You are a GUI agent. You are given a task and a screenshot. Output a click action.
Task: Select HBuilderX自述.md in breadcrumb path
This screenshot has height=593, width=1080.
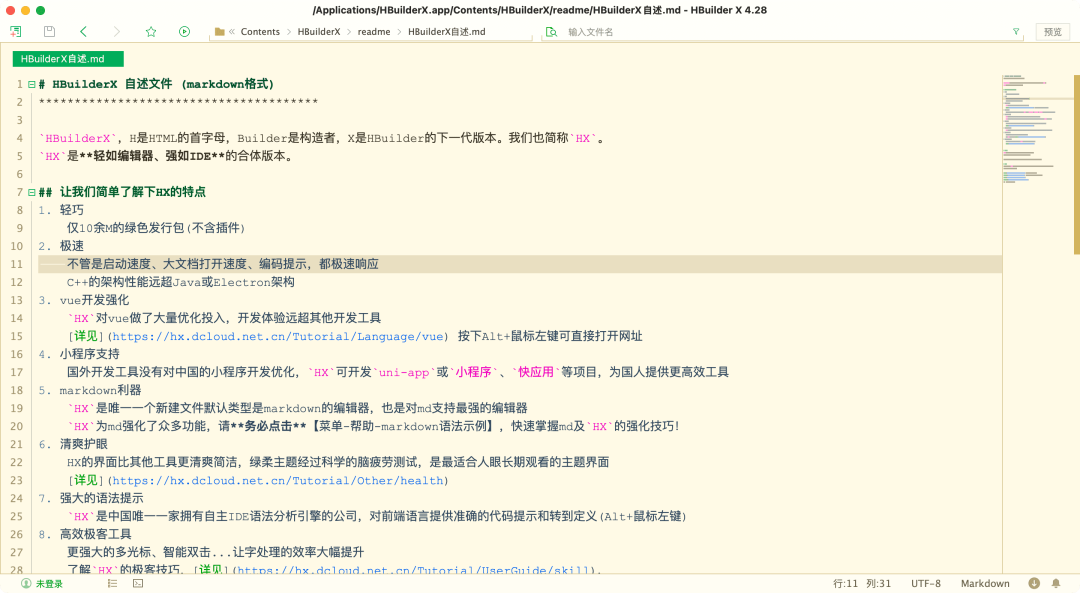pos(446,32)
